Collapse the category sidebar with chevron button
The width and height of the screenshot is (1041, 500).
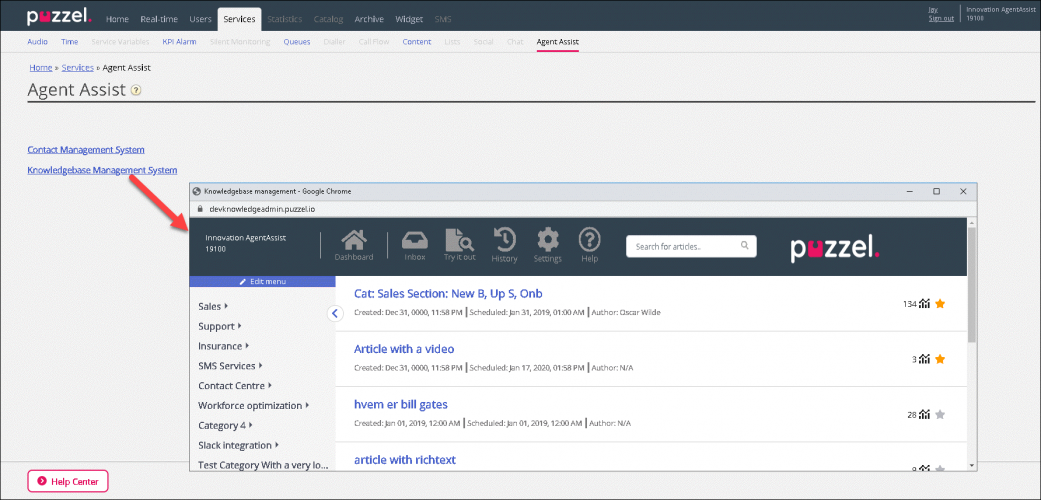(x=335, y=313)
